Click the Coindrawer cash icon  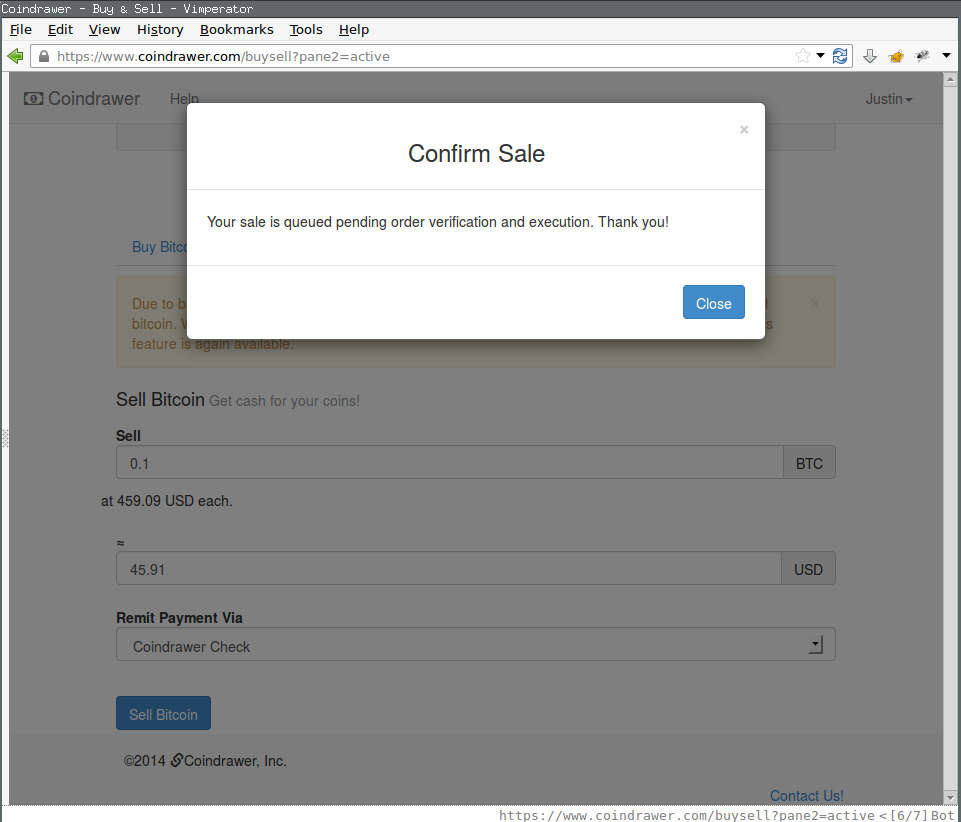click(x=33, y=99)
